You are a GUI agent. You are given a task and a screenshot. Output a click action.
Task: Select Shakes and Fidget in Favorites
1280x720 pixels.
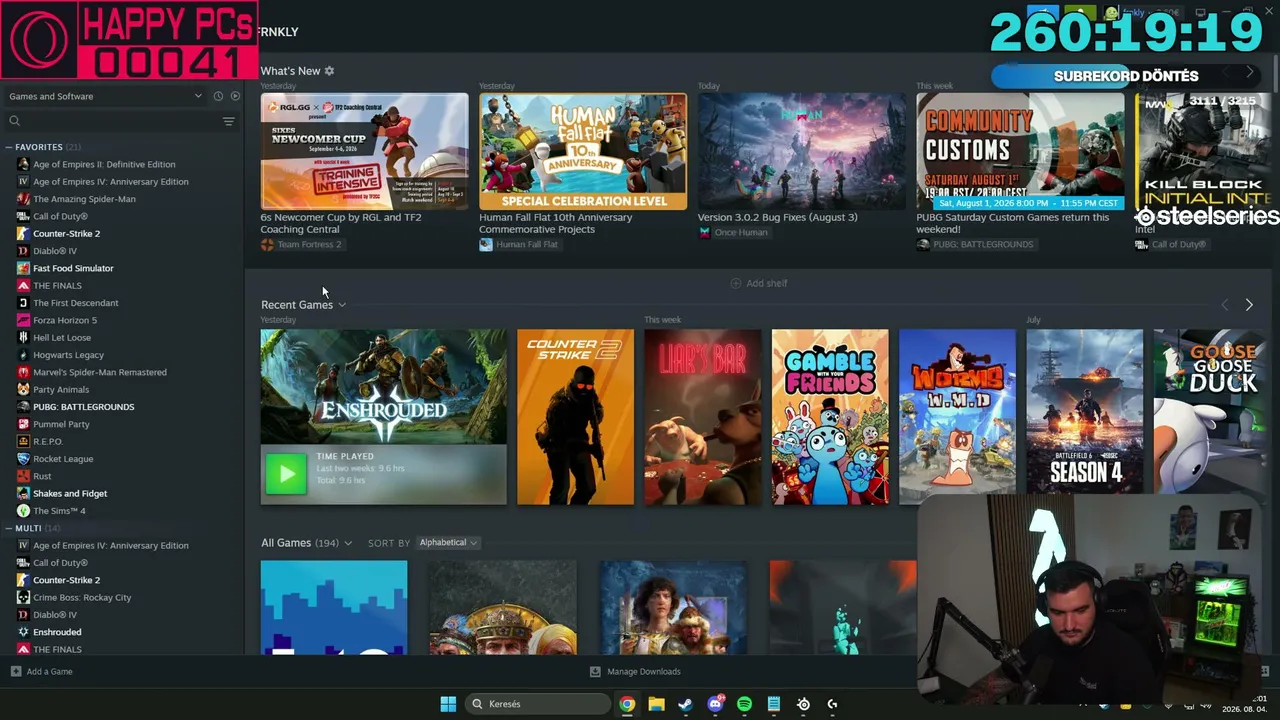(x=70, y=493)
